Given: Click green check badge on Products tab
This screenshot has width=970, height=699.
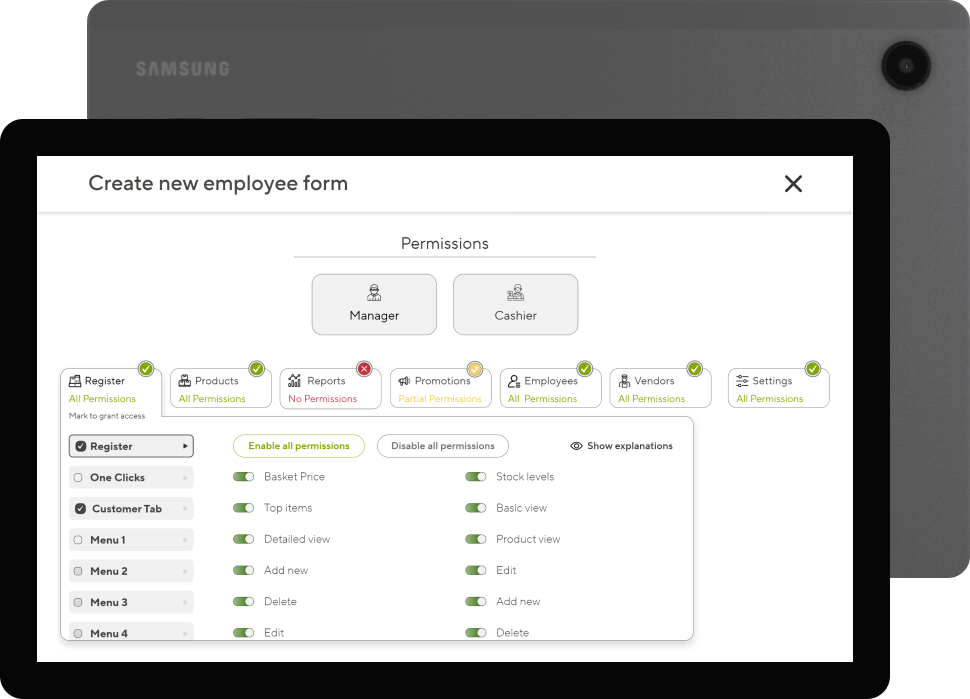Looking at the screenshot, I should [257, 369].
